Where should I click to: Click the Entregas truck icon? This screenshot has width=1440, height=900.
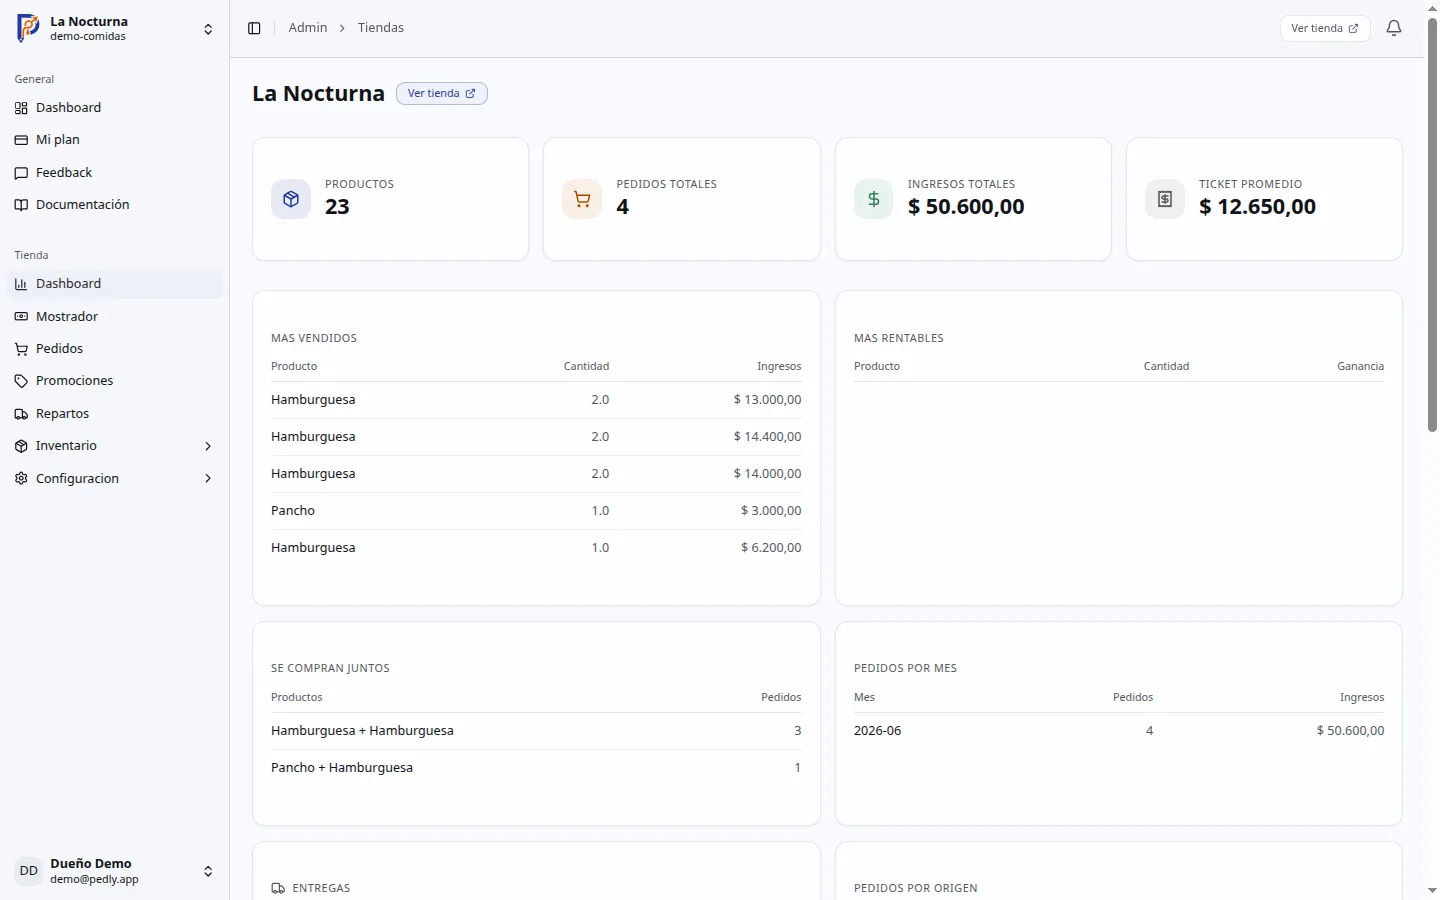(278, 888)
